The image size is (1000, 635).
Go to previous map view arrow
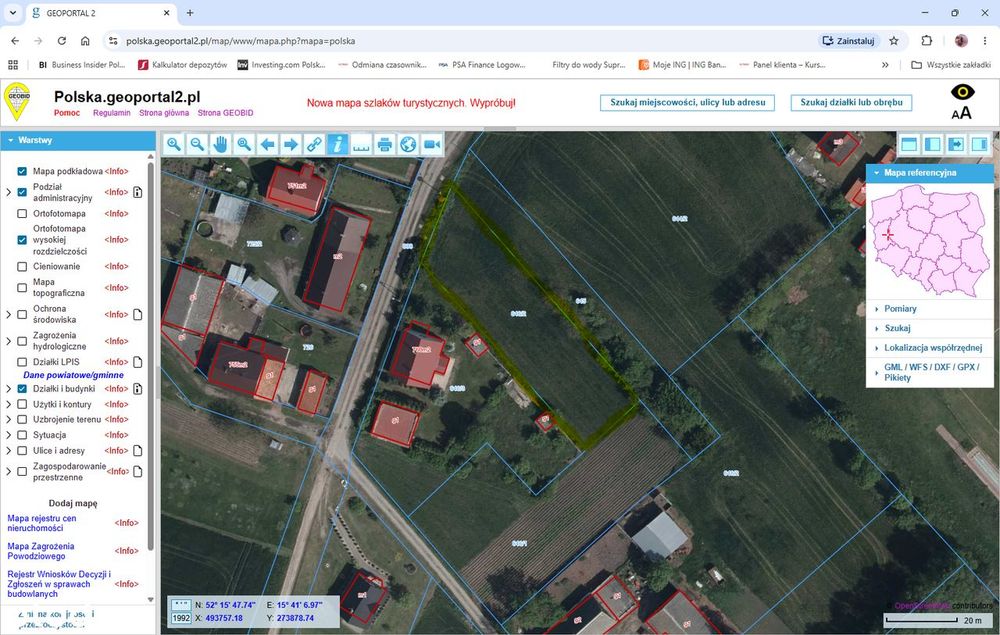[x=267, y=145]
